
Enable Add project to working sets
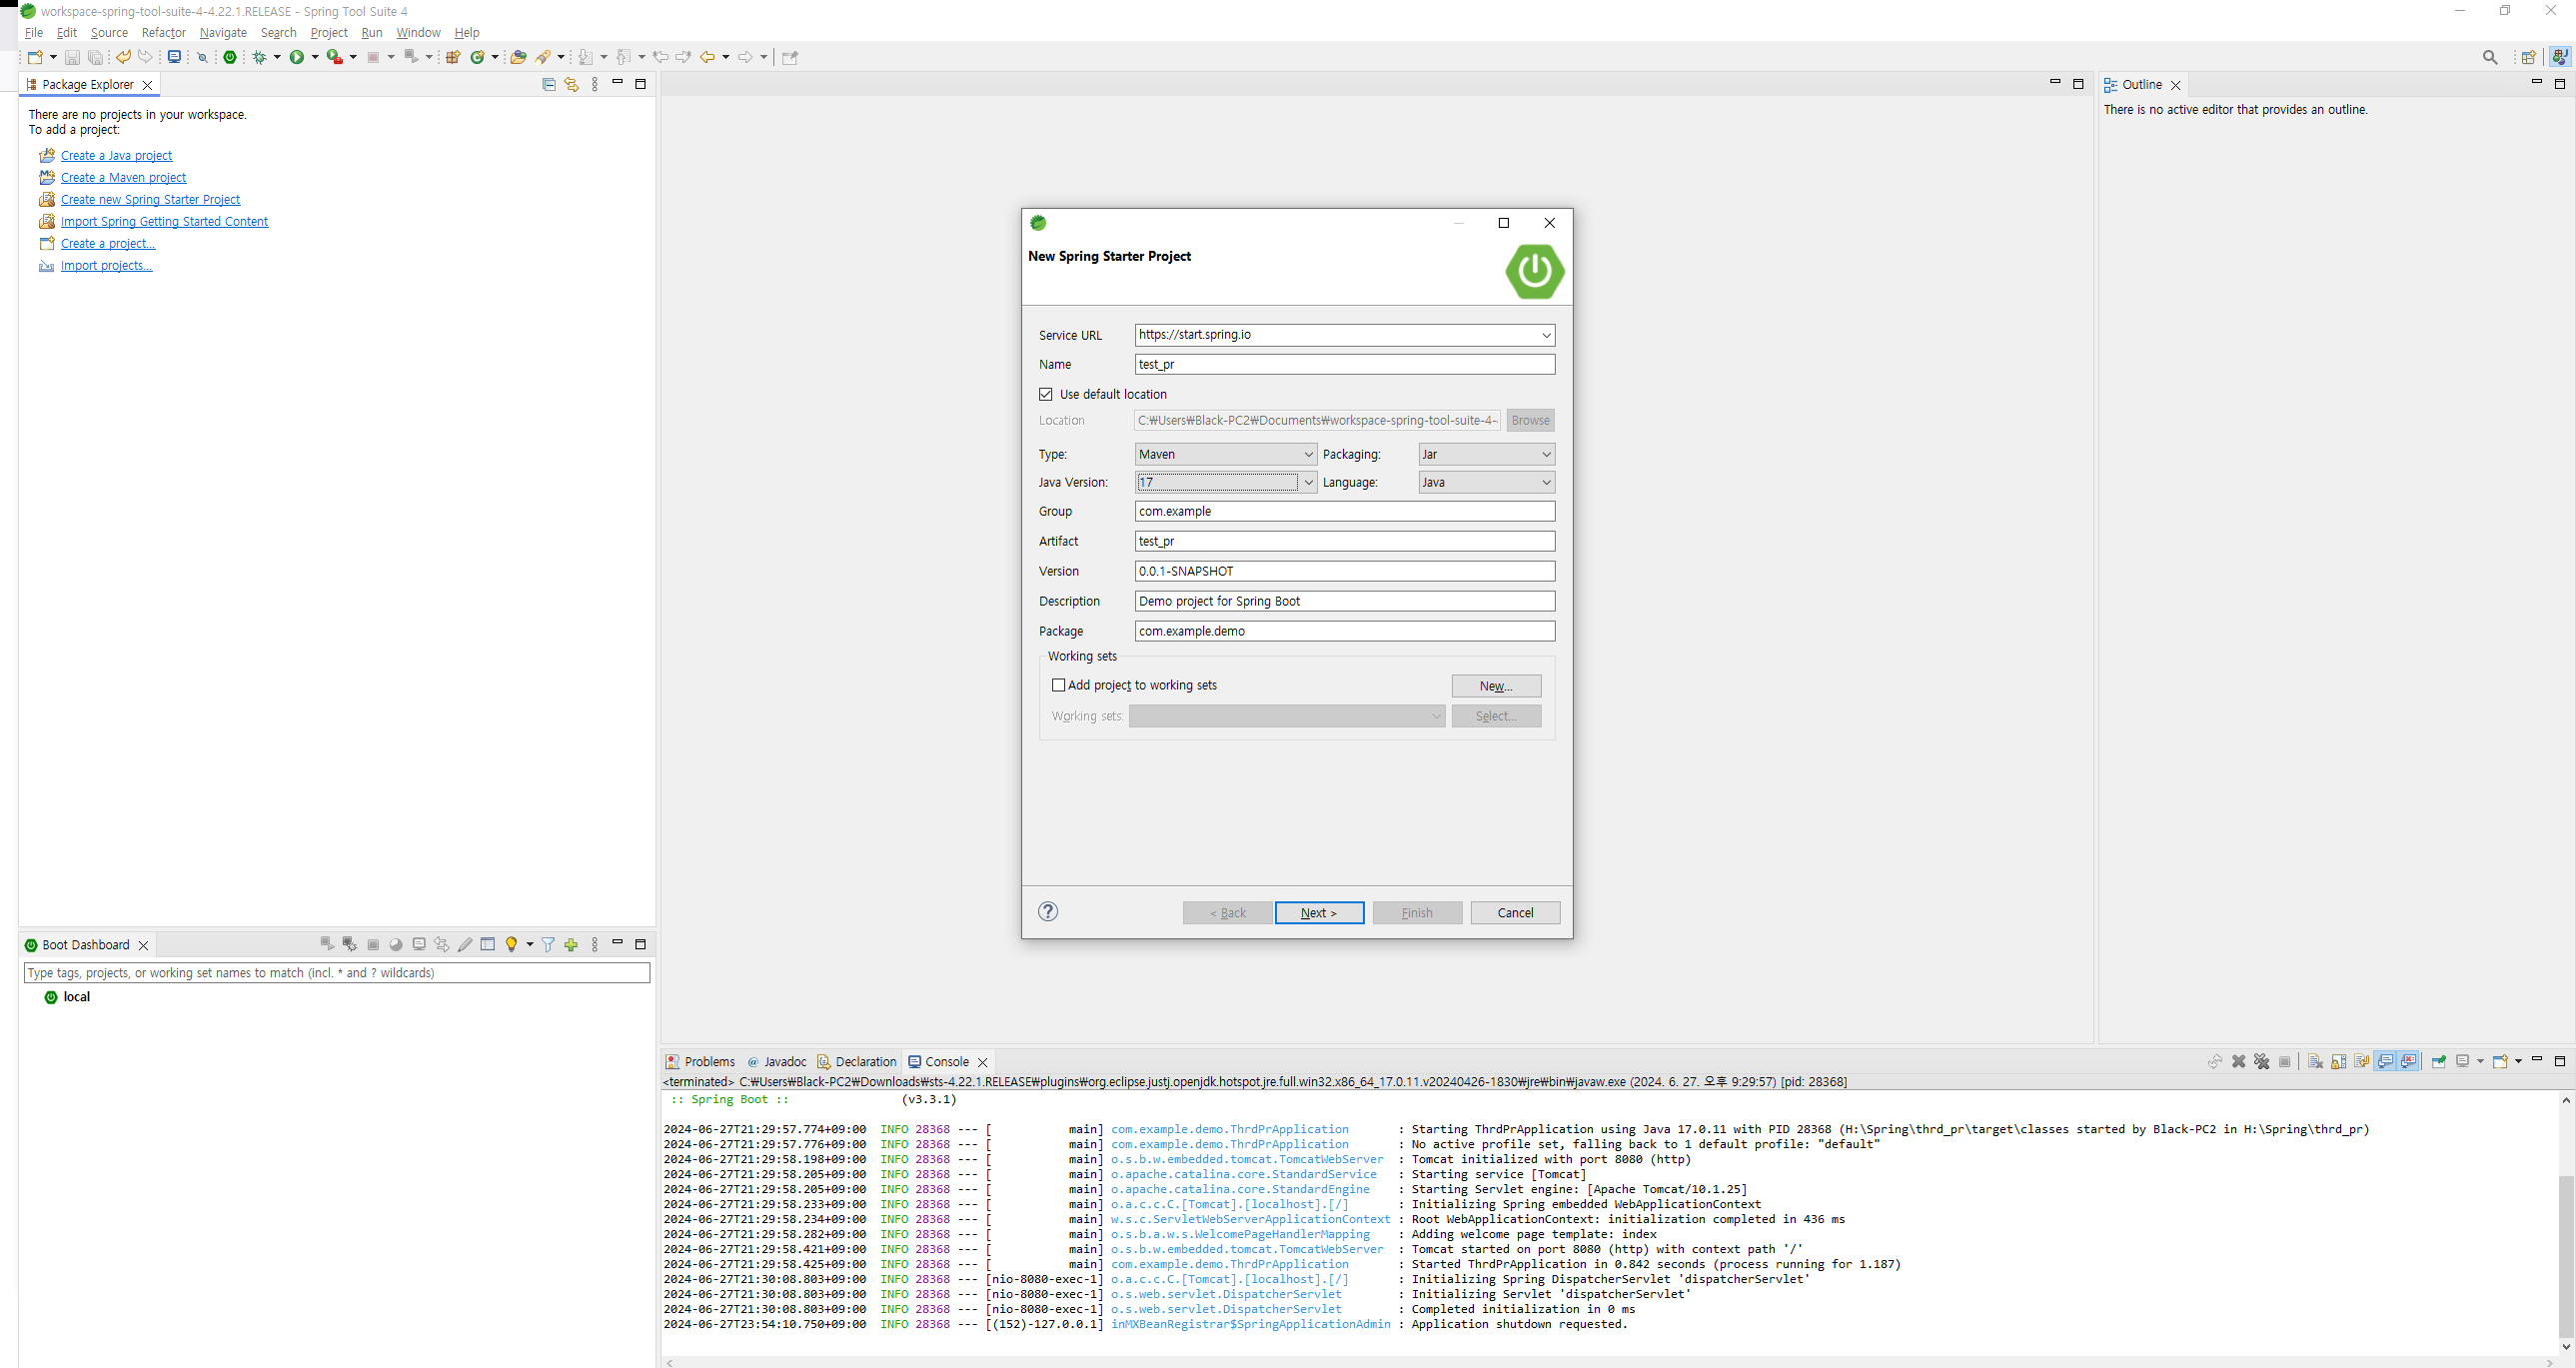click(x=1058, y=685)
